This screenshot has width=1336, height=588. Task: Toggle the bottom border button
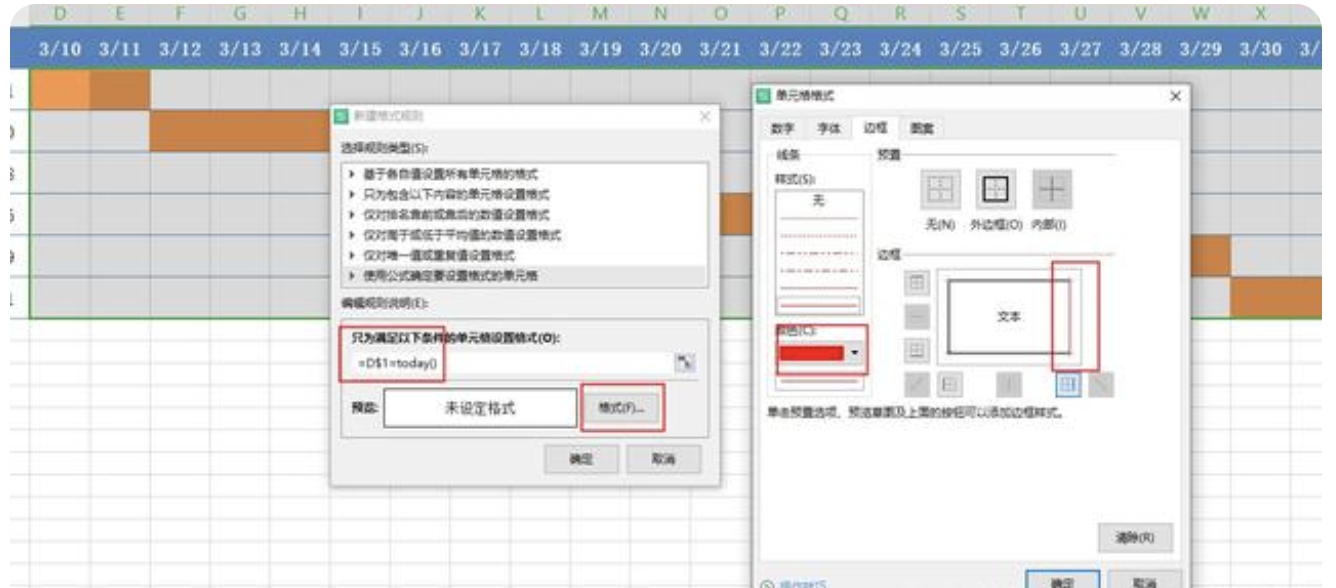pos(917,350)
